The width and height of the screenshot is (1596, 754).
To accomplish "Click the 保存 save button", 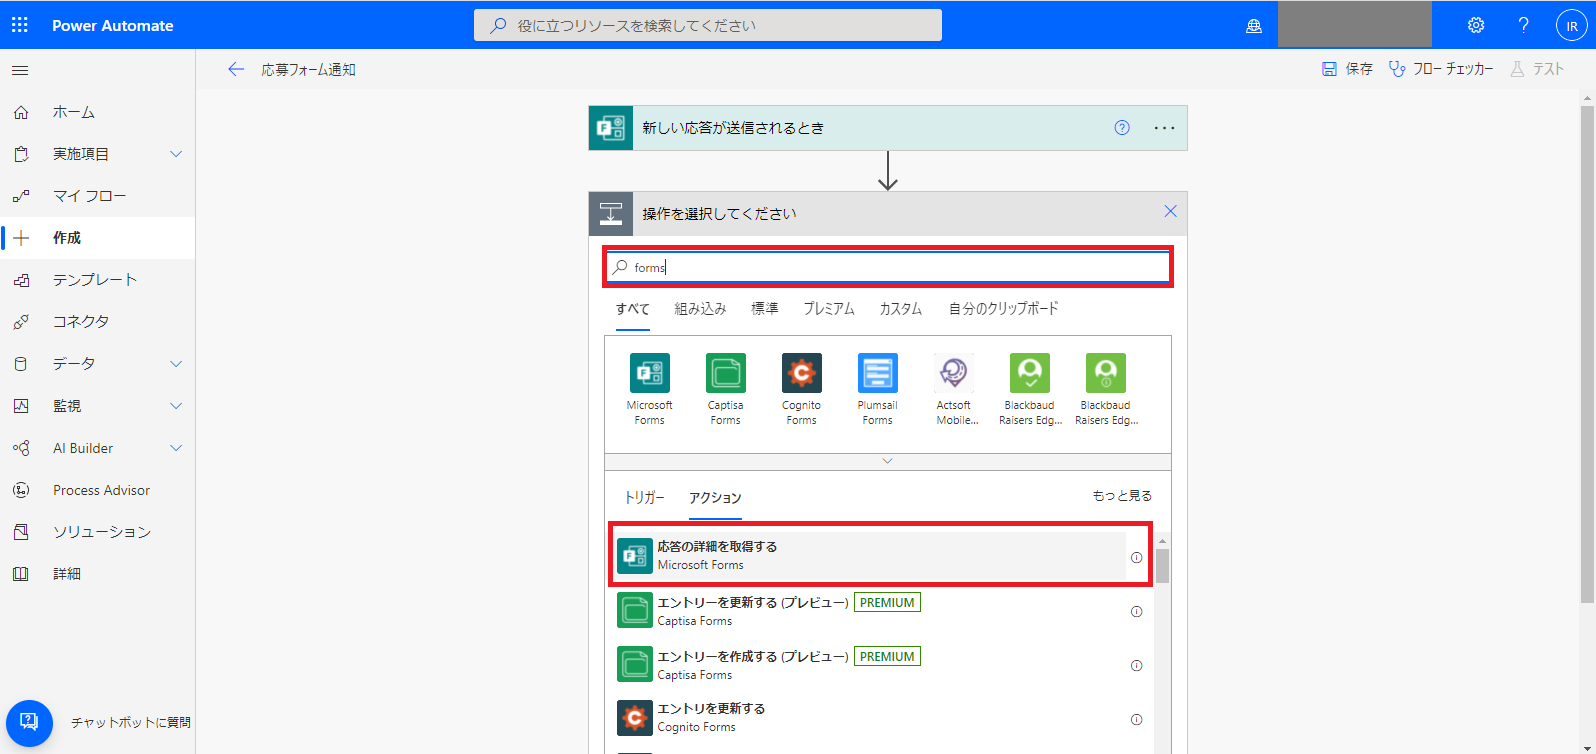I will coord(1347,69).
